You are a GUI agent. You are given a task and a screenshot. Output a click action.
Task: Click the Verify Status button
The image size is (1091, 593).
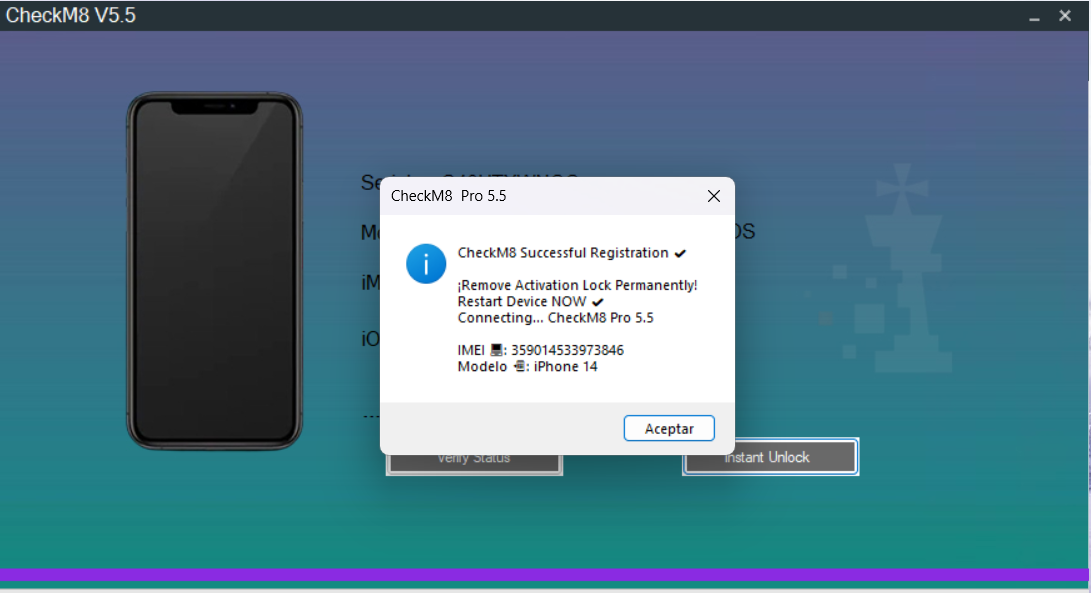point(474,458)
